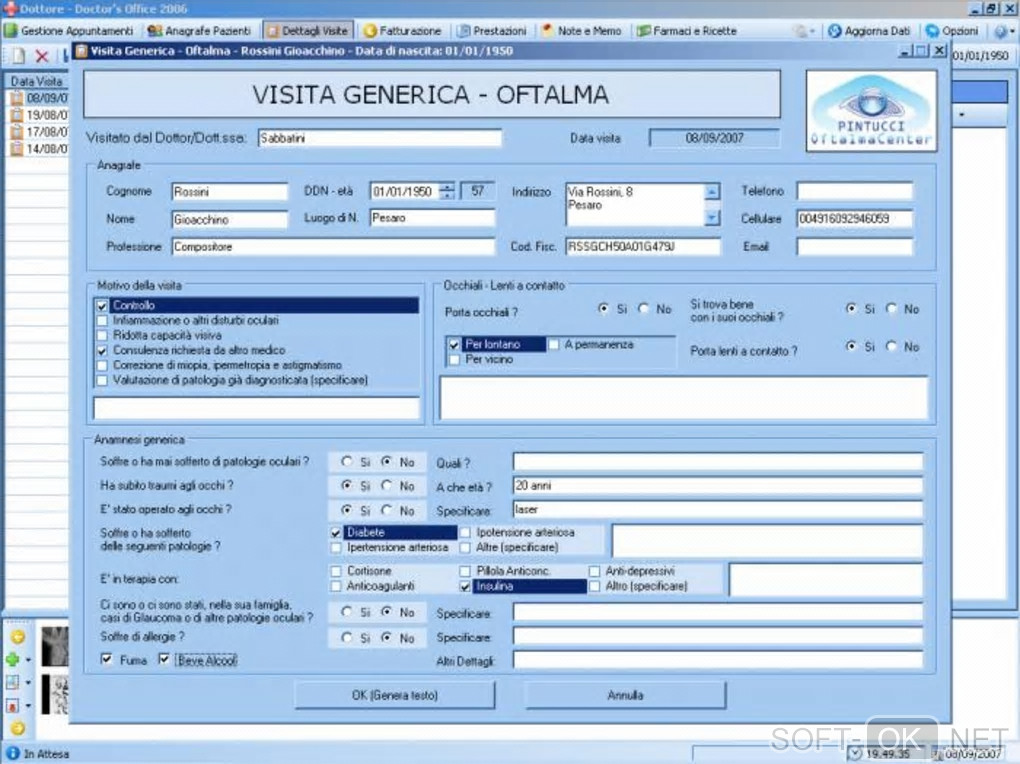Image resolution: width=1020 pixels, height=764 pixels.
Task: Select No for Porta occhiali
Action: point(644,308)
